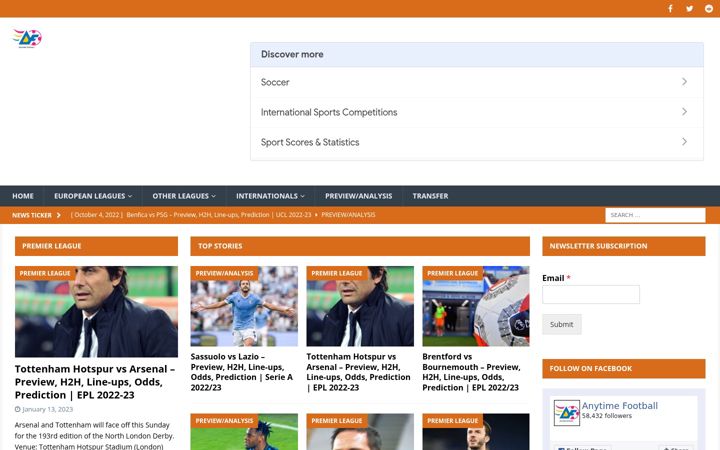This screenshot has height=450, width=720.
Task: Open Sport Scores & Statistics chevron
Action: [x=684, y=142]
